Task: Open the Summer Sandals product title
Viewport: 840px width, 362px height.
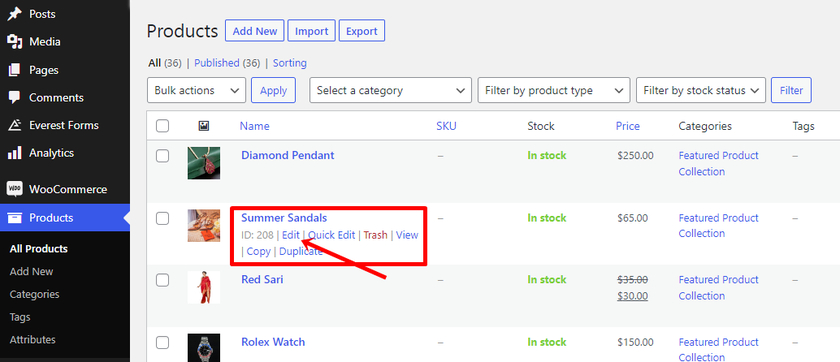Action: pos(284,218)
